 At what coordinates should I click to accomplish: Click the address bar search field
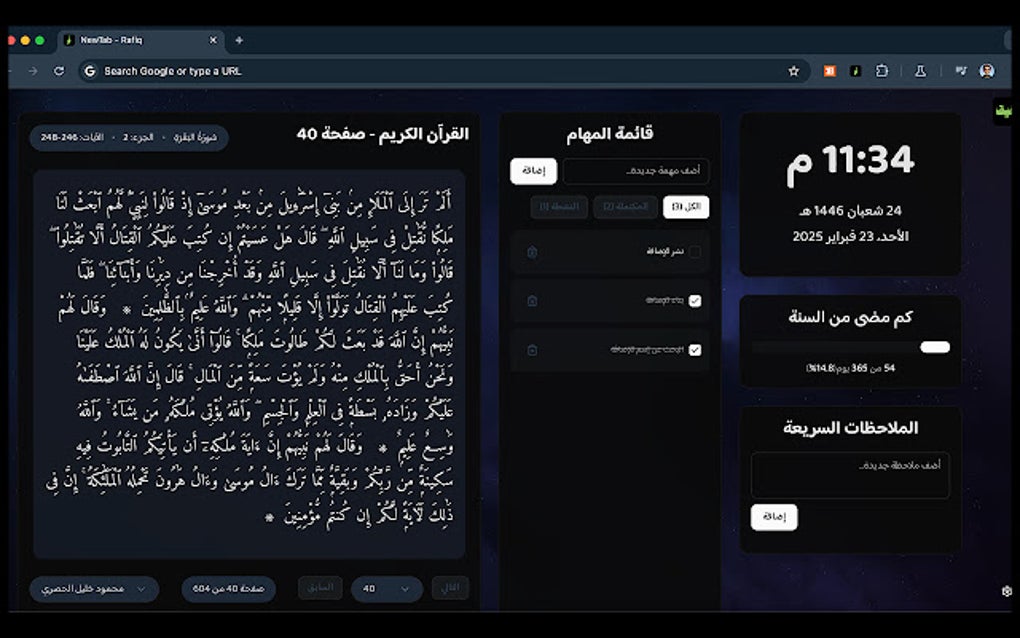coord(442,71)
